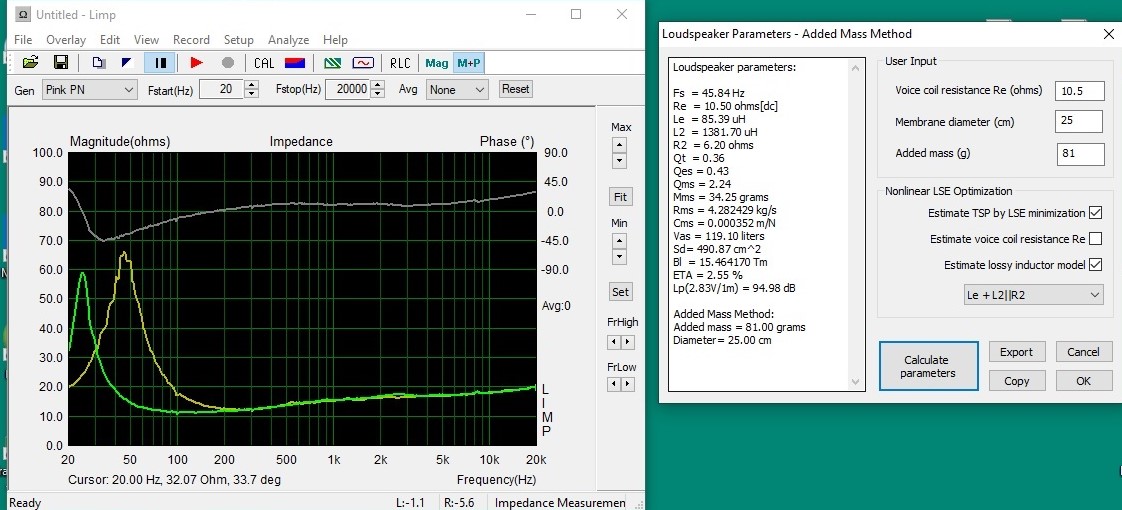Uncheck Estimate TSP by LSE minimization
The height and width of the screenshot is (510, 1122).
(x=1095, y=212)
